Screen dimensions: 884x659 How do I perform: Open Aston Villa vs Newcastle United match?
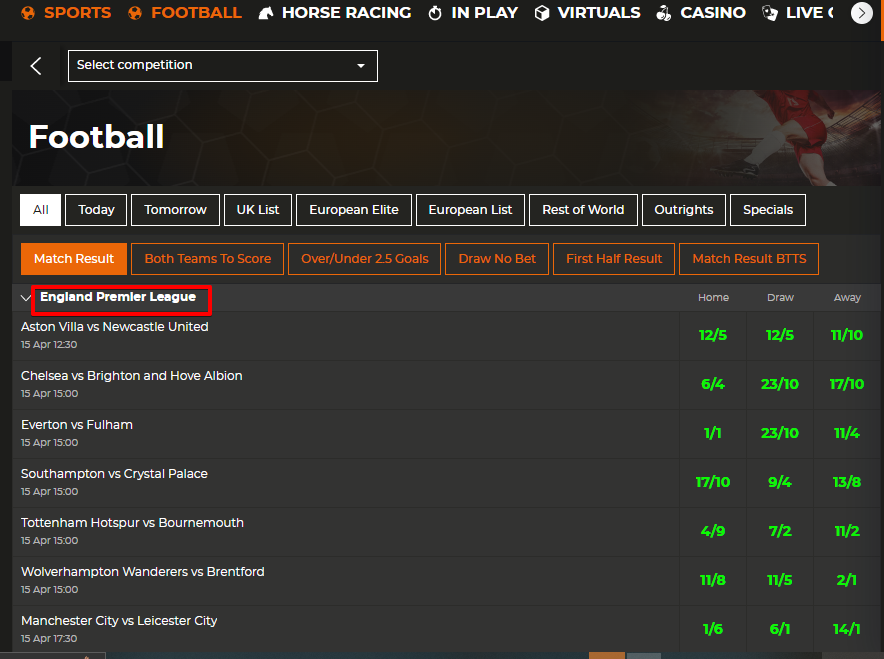114,327
